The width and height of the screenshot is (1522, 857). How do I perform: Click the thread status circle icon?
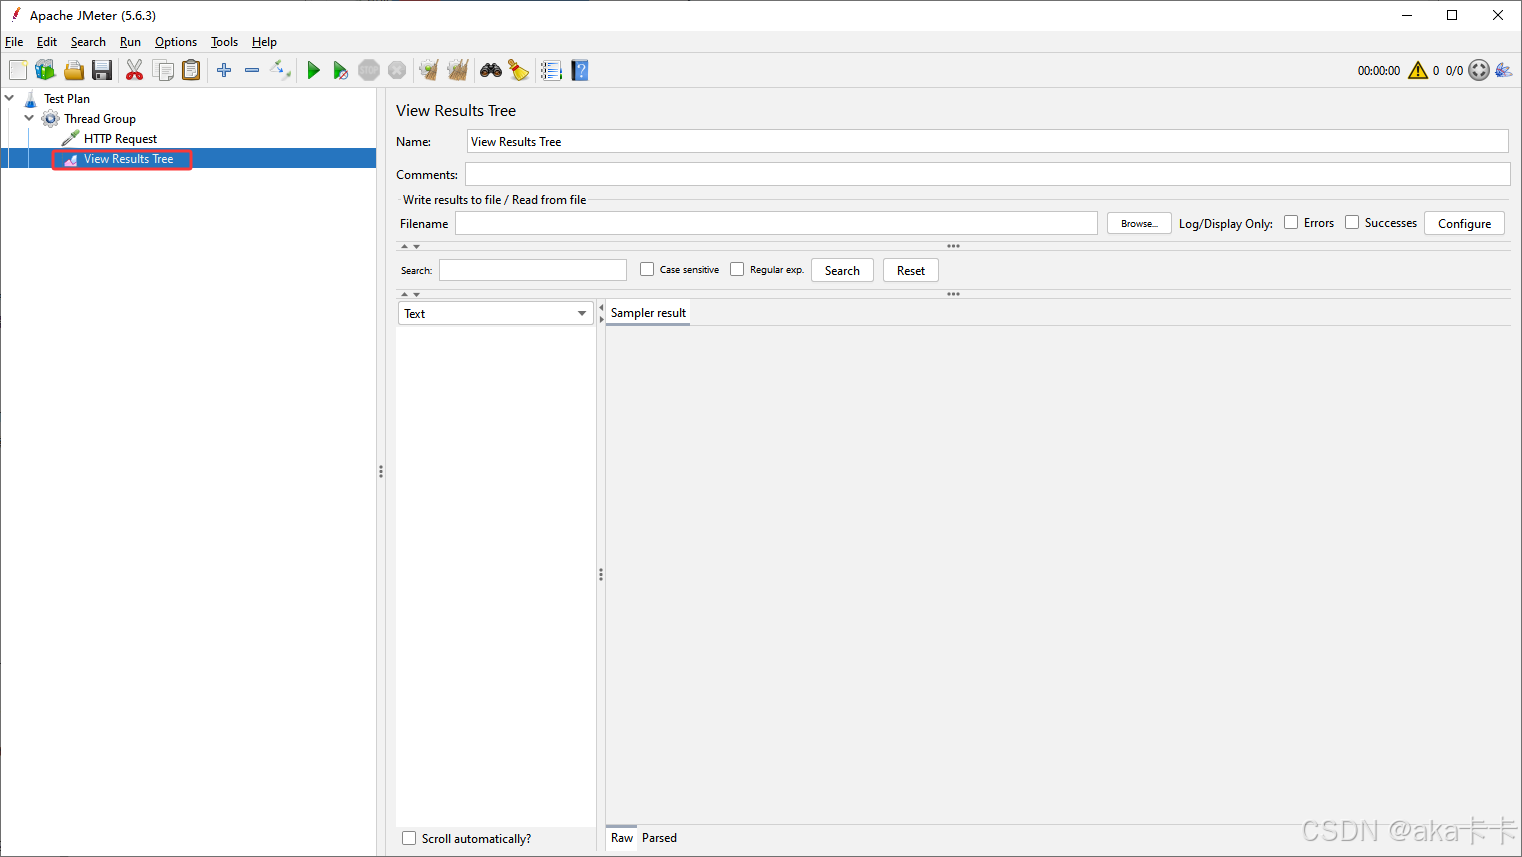point(1479,70)
